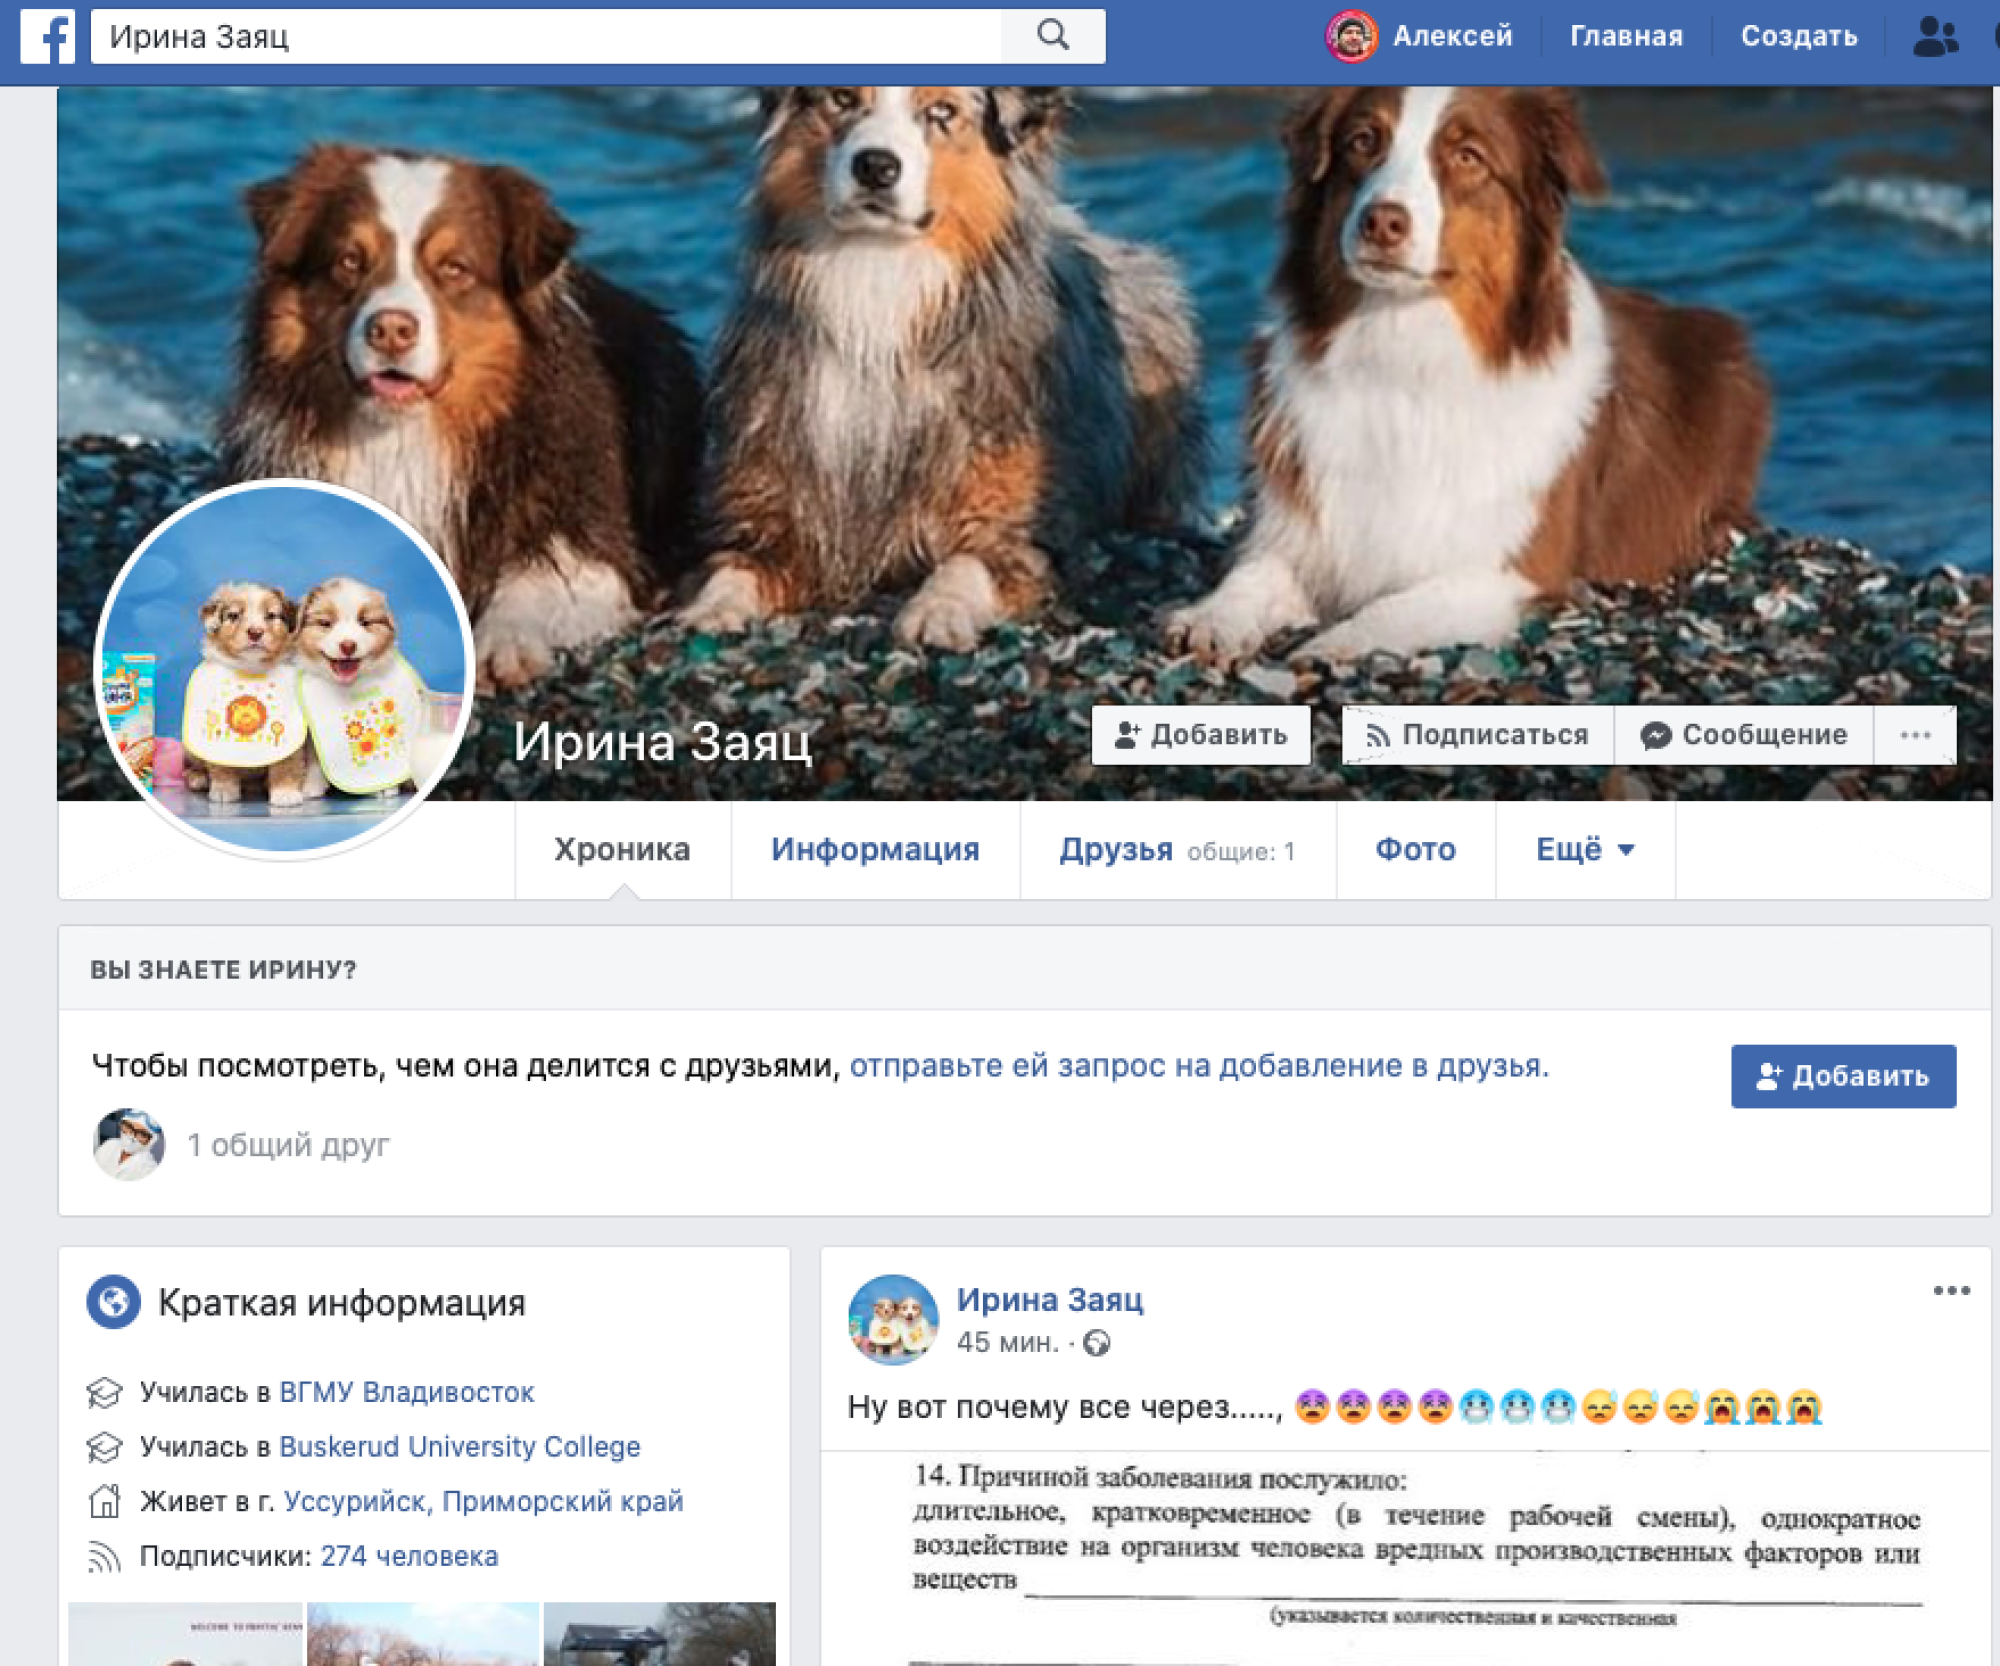The width and height of the screenshot is (2000, 1666).
Task: Open the Информация tab
Action: pyautogui.click(x=875, y=849)
